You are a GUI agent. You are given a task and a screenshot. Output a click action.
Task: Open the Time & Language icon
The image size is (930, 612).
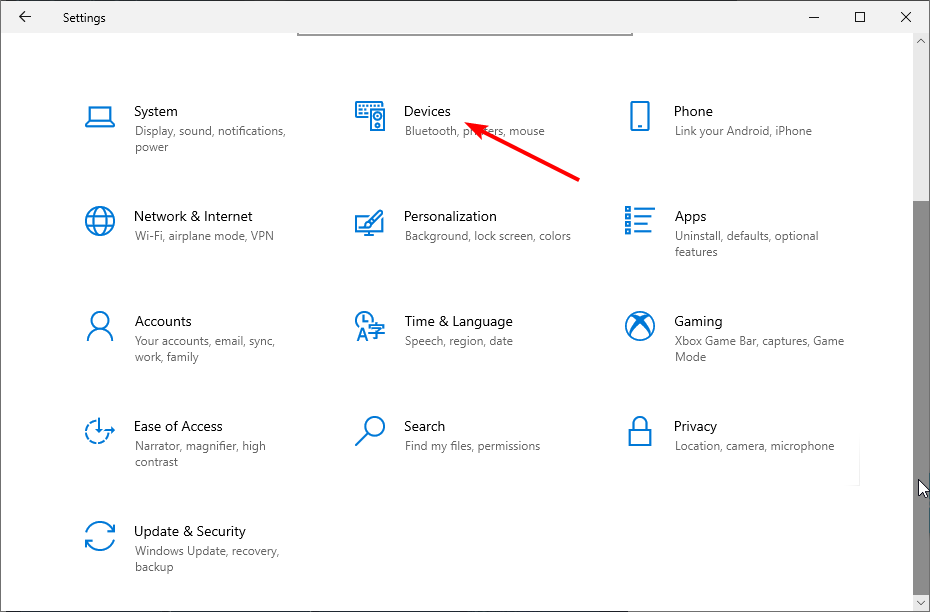[x=370, y=326]
